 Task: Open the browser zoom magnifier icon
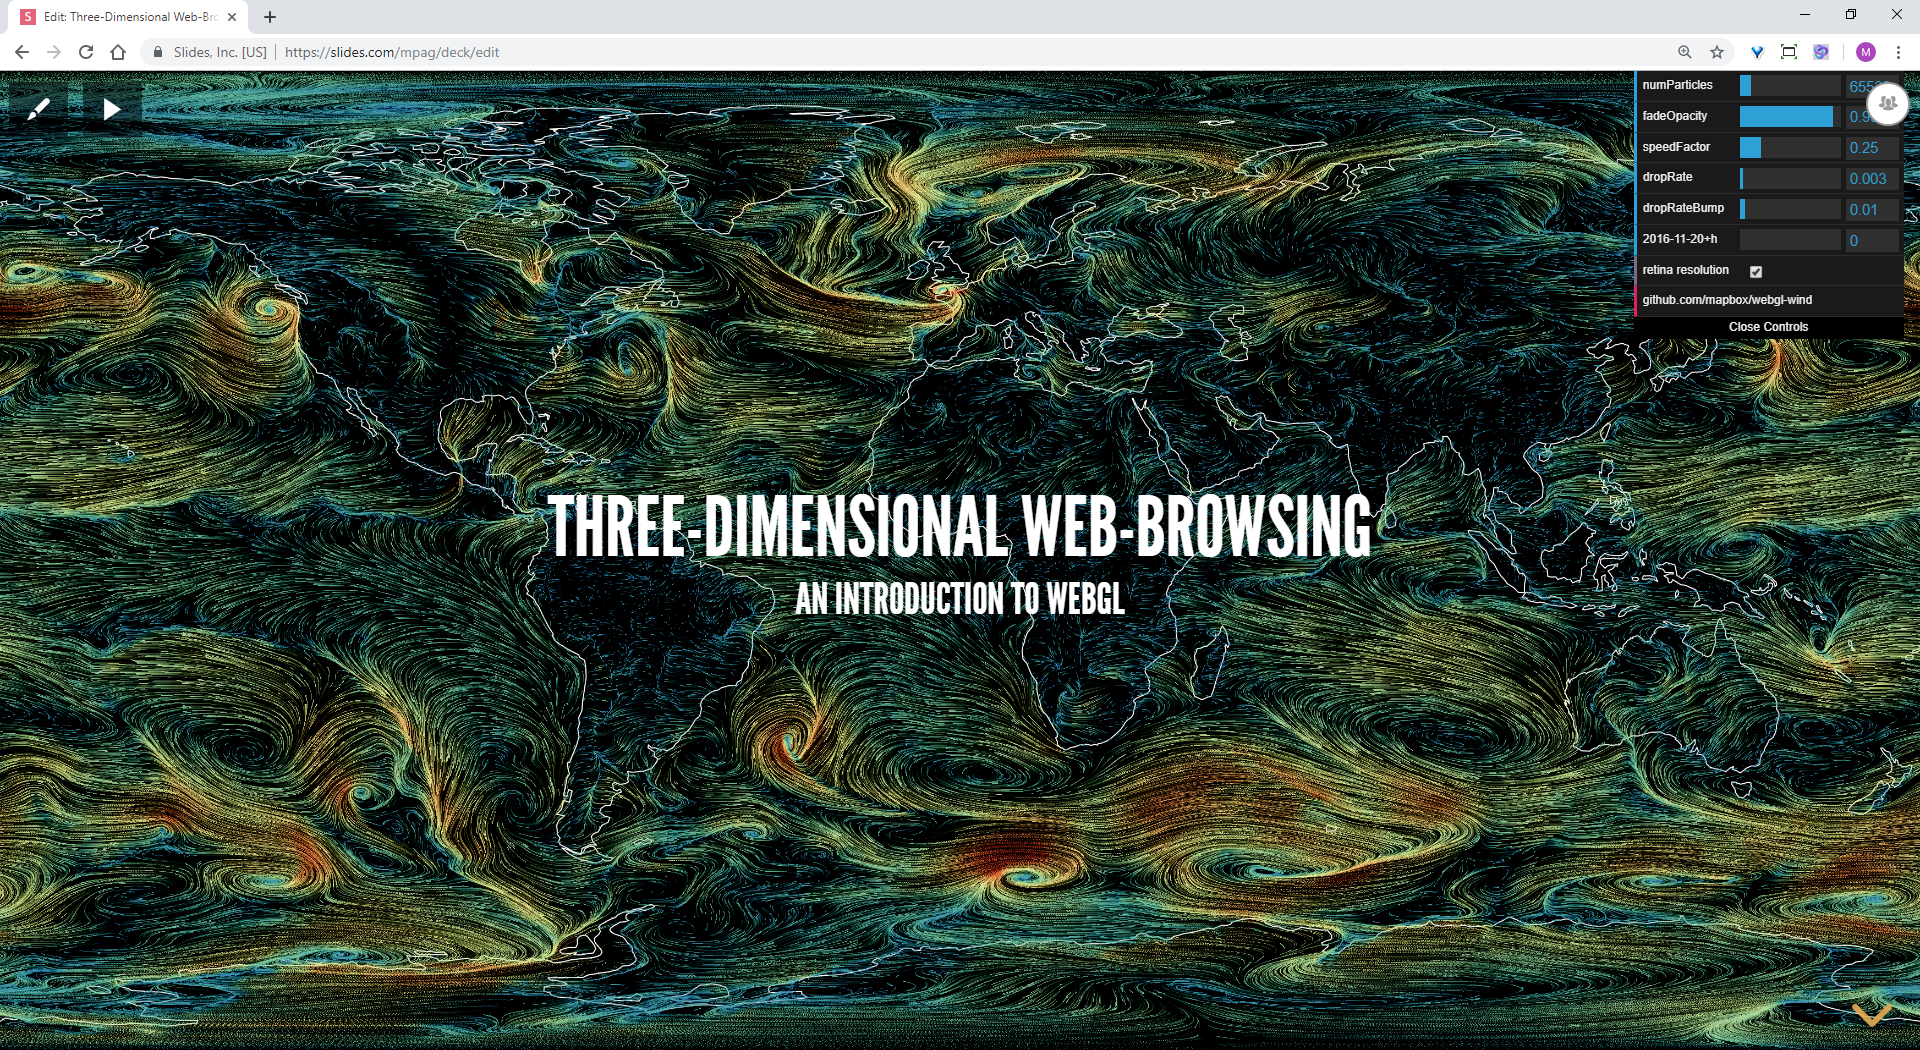[x=1685, y=52]
